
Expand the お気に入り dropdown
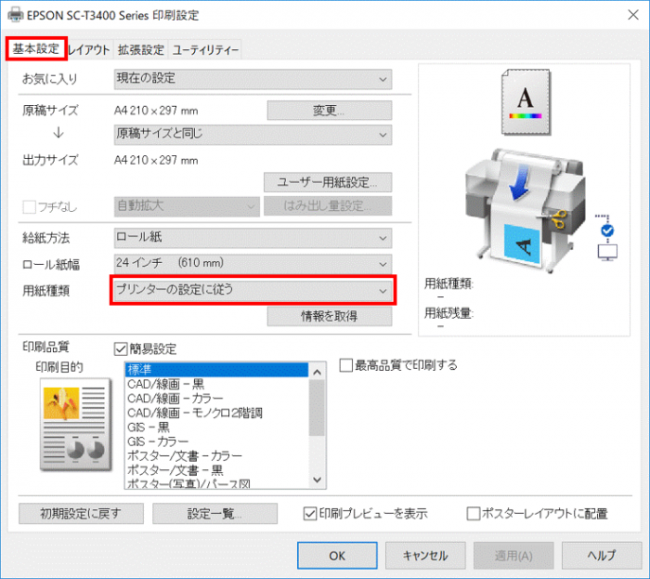click(x=251, y=78)
